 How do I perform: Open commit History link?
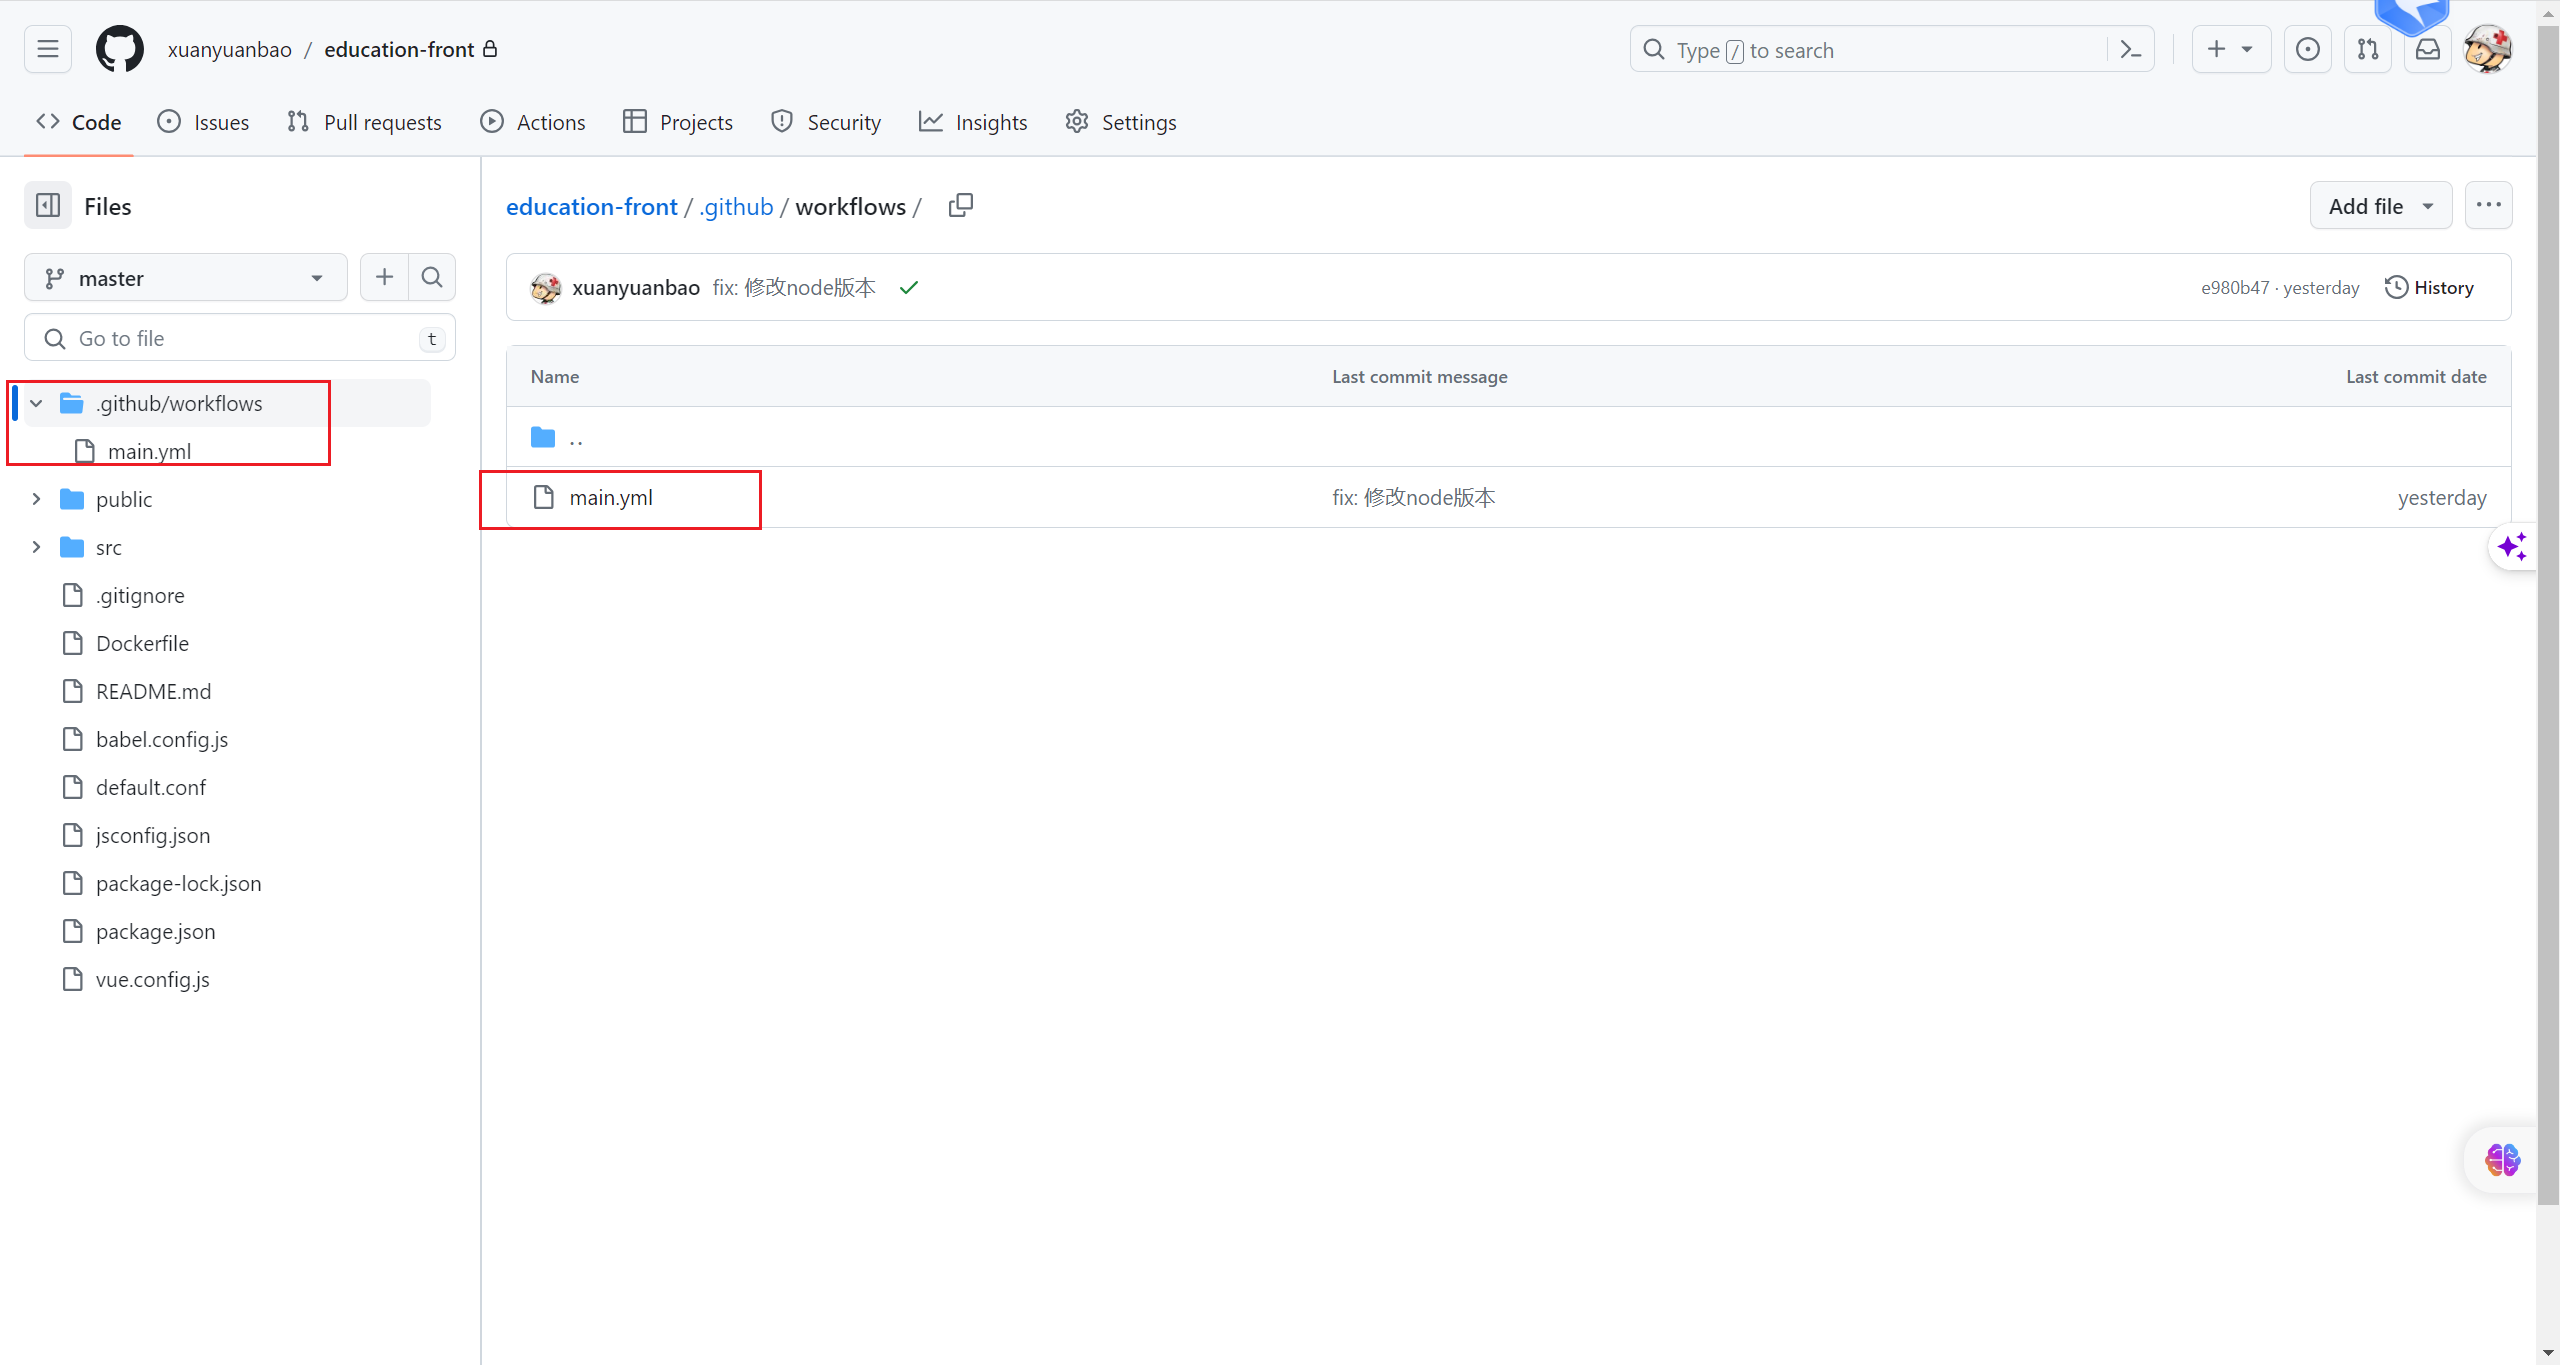[x=2430, y=288]
